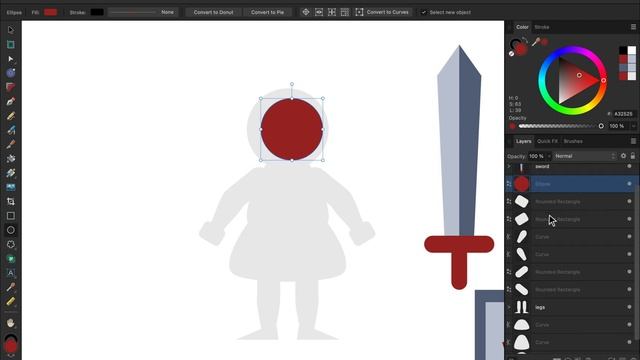Screen dimensions: 640x360
Task: Select the Node tool
Action: pyautogui.click(x=11, y=59)
